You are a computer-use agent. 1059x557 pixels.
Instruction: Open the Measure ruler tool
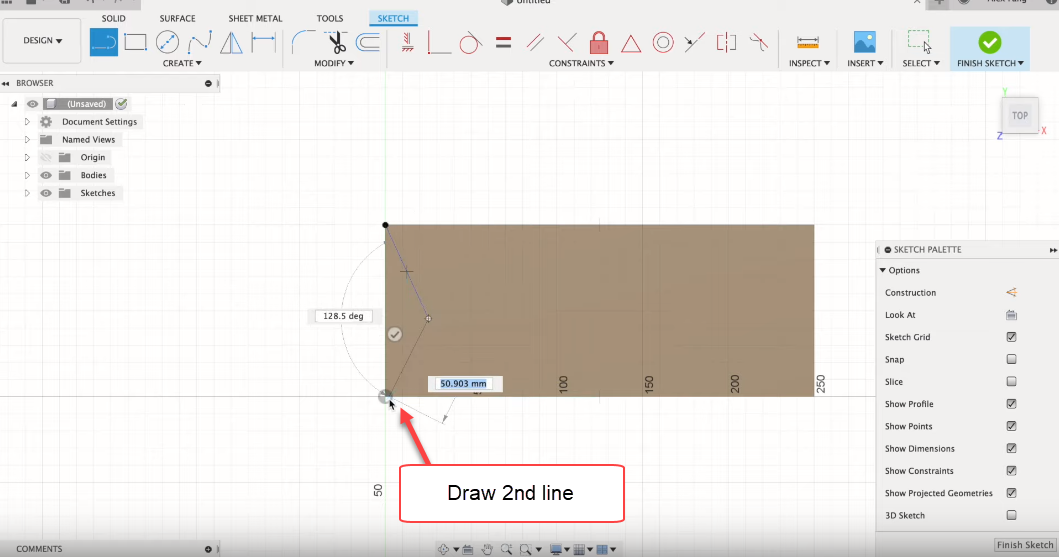point(808,43)
